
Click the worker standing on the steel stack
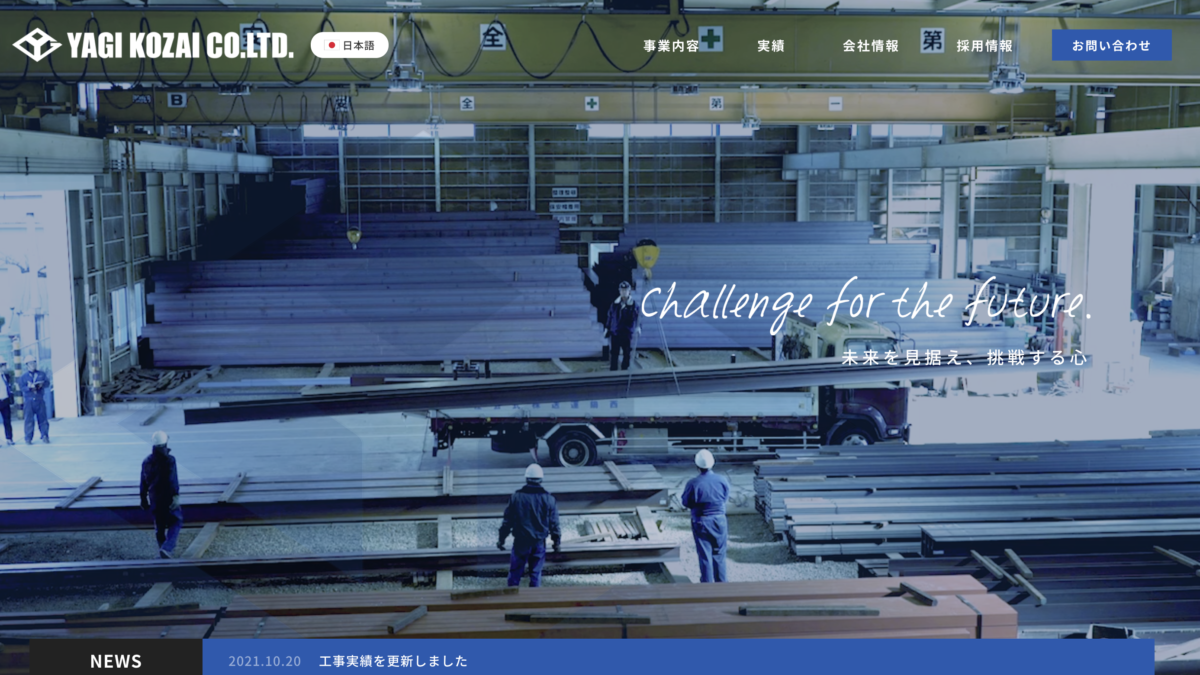coord(623,325)
